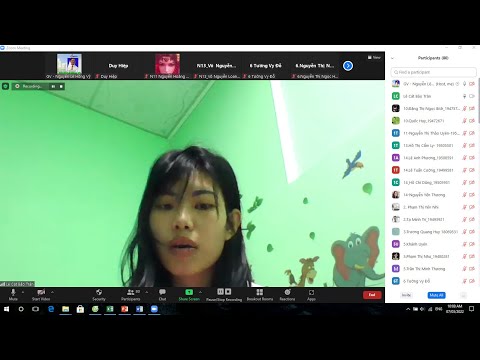Open the Windows notification center icon
Viewport: 480px width, 360px height.
click(x=471, y=309)
